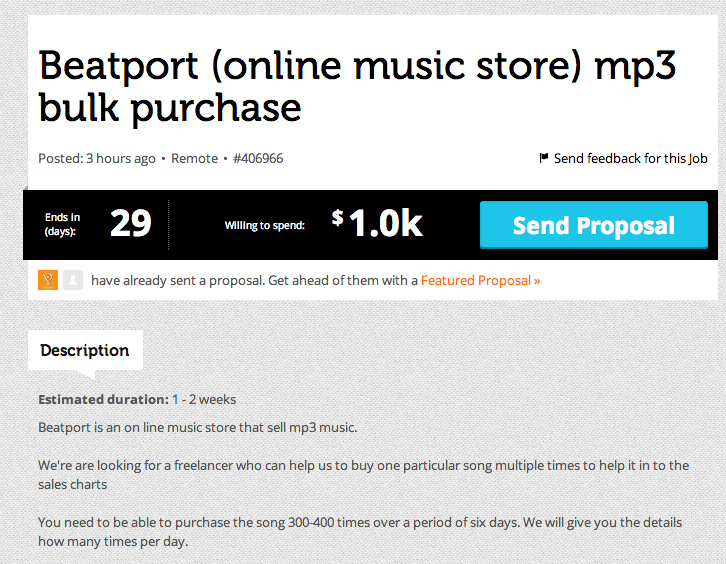The width and height of the screenshot is (726, 564).
Task: Click the Posted 3 hours ago text
Action: coord(97,158)
